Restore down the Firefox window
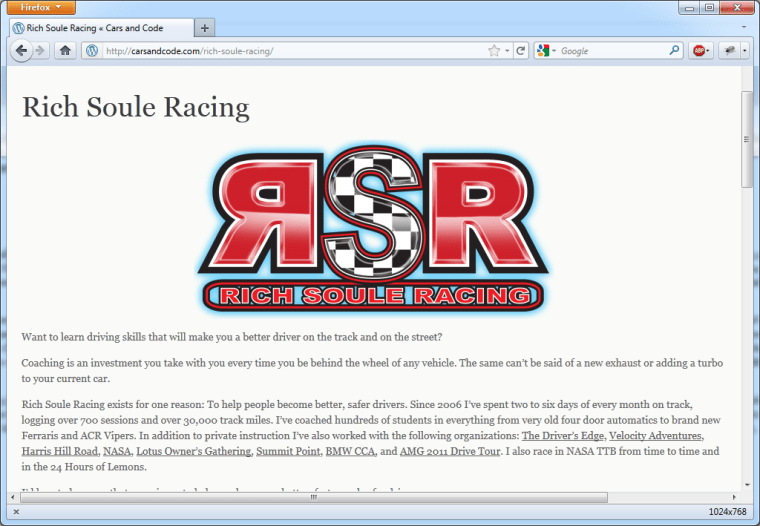Screen dimensions: 760x526 click(709, 8)
